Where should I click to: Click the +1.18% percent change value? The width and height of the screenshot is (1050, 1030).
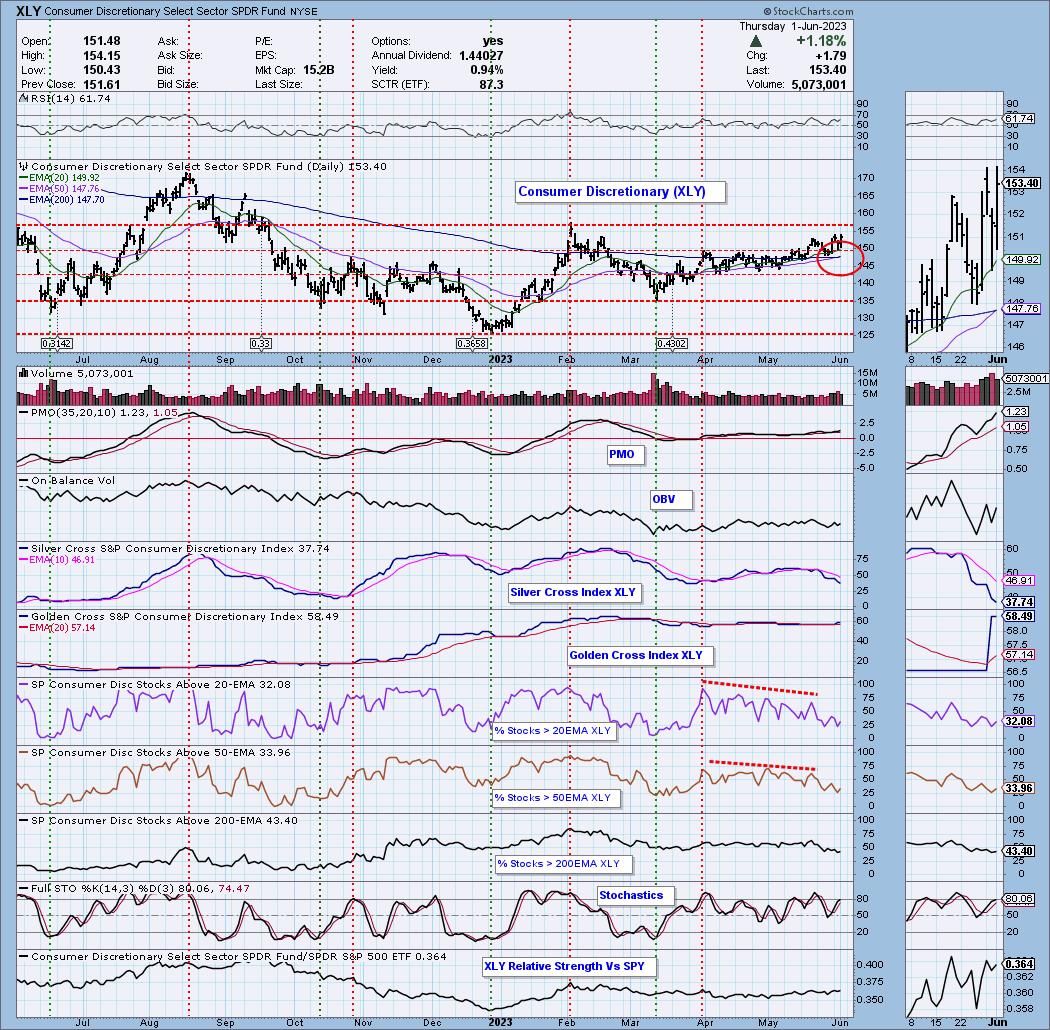[820, 41]
